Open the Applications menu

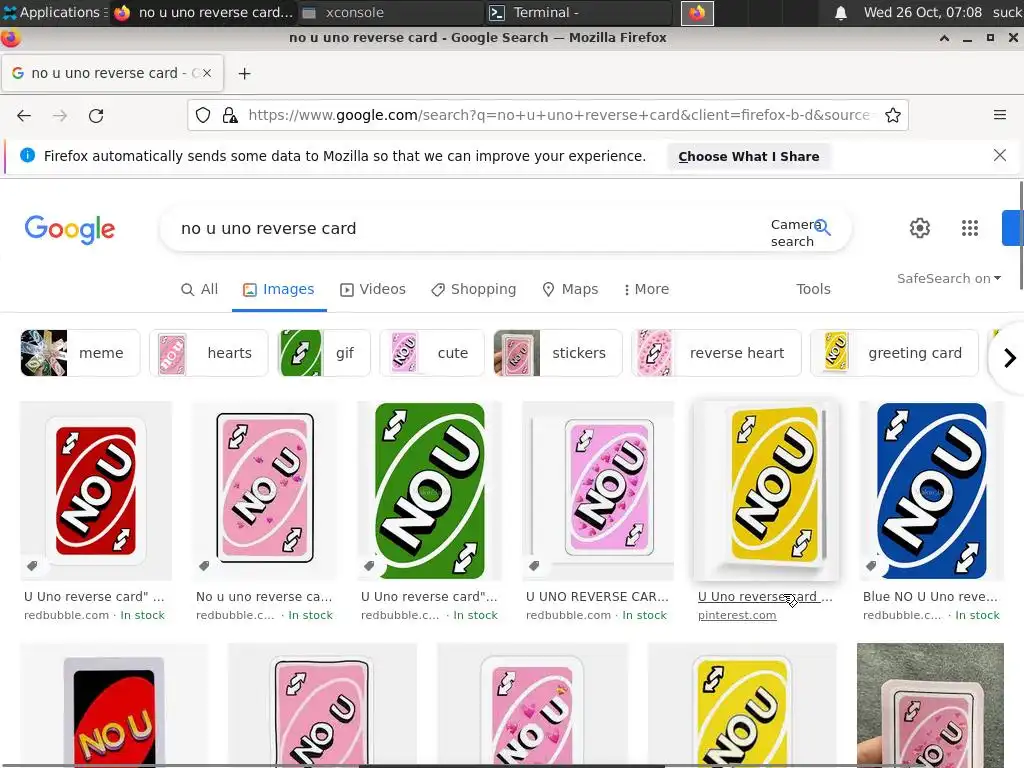[x=54, y=12]
